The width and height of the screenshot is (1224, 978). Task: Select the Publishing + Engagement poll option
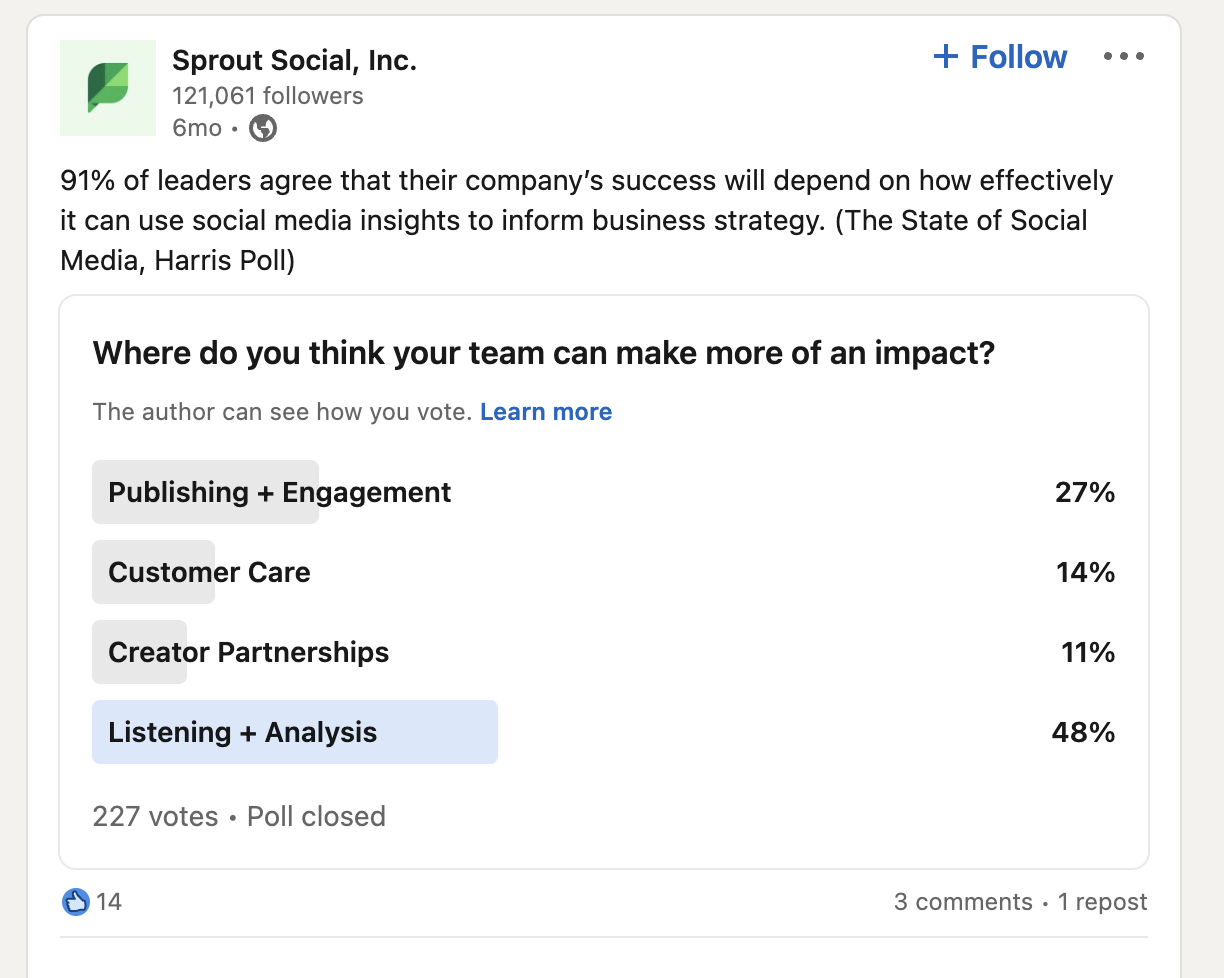pyautogui.click(x=603, y=492)
